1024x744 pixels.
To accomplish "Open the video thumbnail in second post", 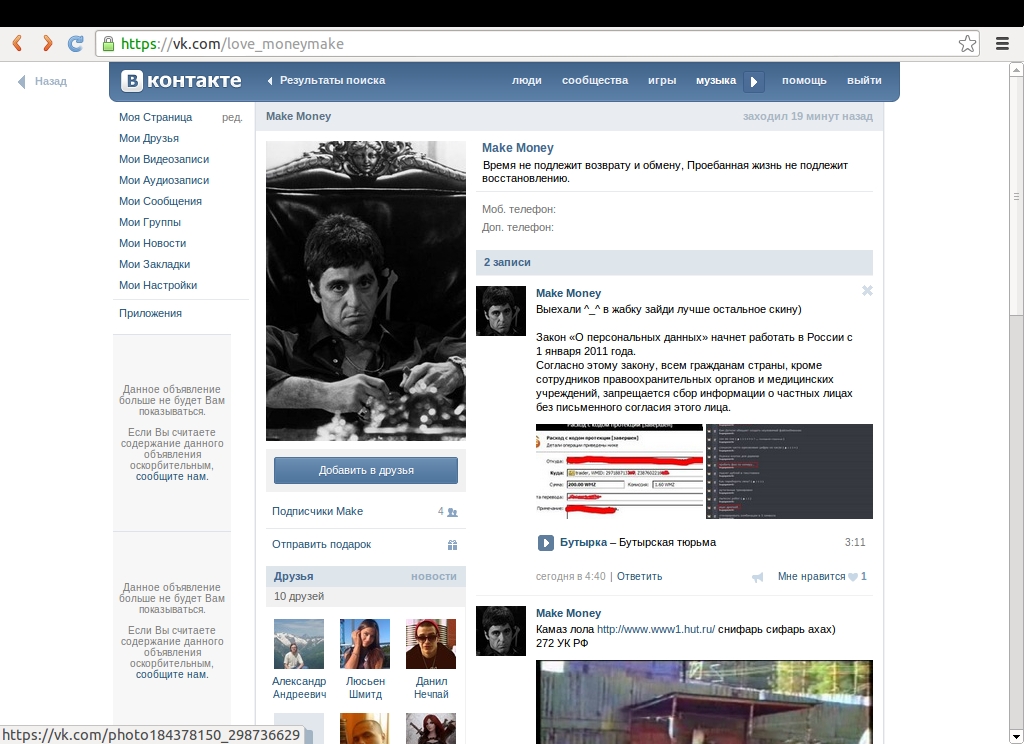I will 704,702.
